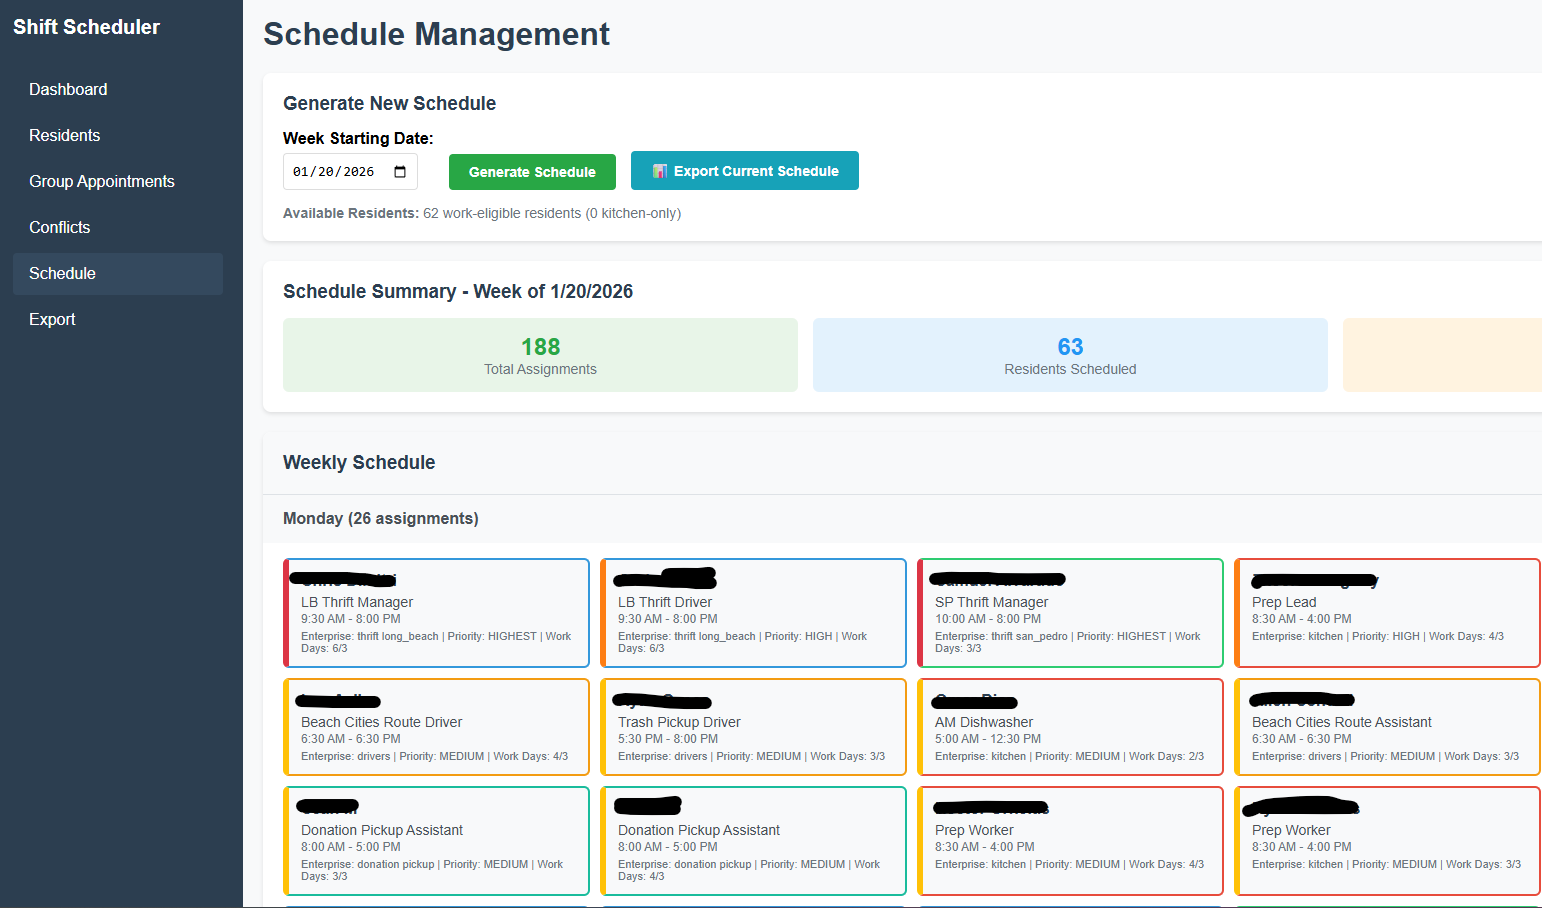The height and width of the screenshot is (908, 1542).
Task: Select the Beach Cities Route Assistant card
Action: [1387, 727]
